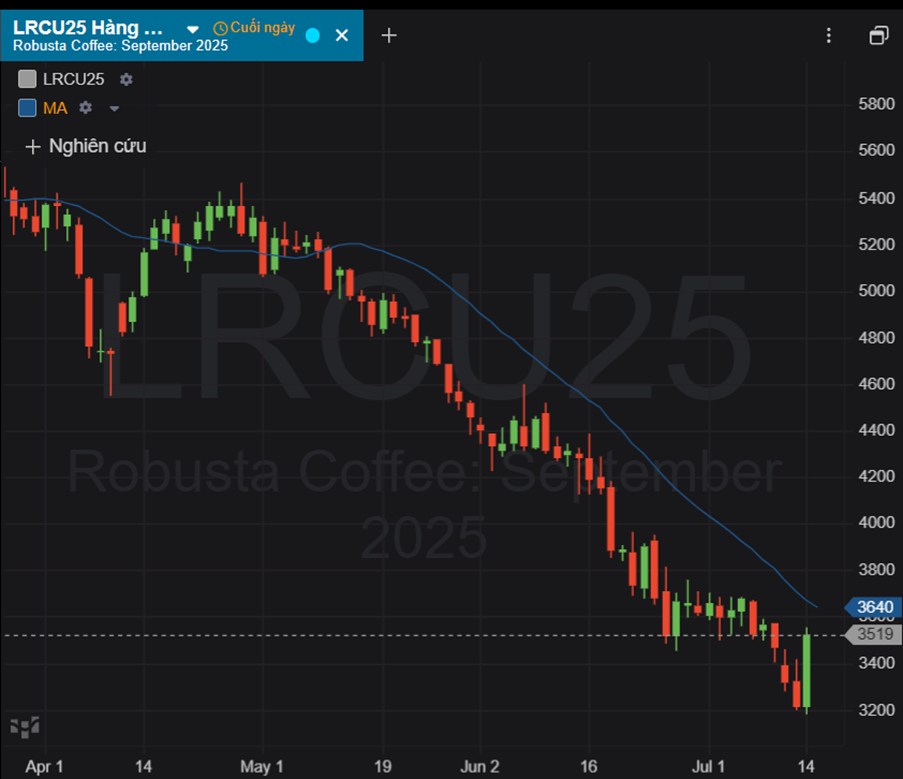The height and width of the screenshot is (779, 903).
Task: Add a new chart tab with plus icon
Action: 389,35
